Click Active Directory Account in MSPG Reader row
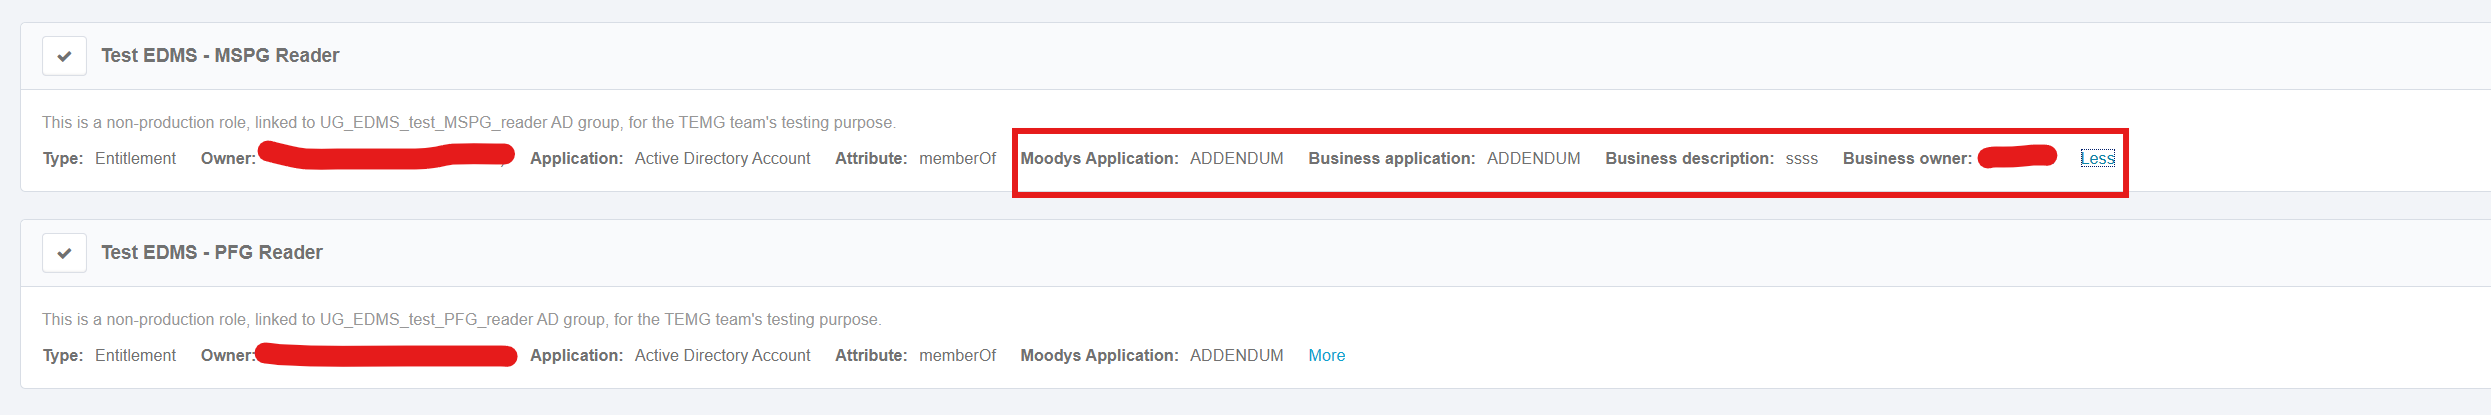This screenshot has height=415, width=2491. click(x=722, y=158)
